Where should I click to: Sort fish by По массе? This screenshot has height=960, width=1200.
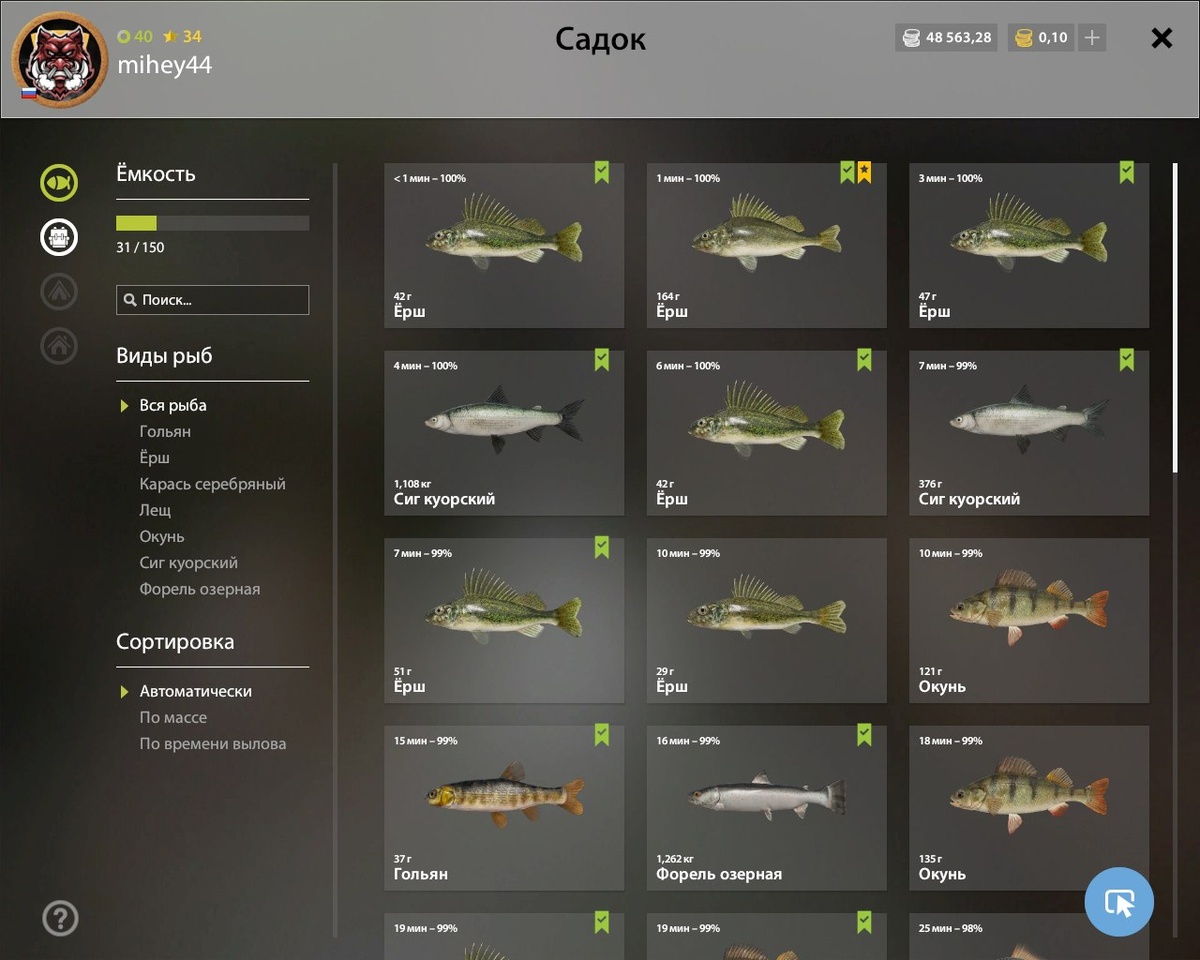pos(173,717)
